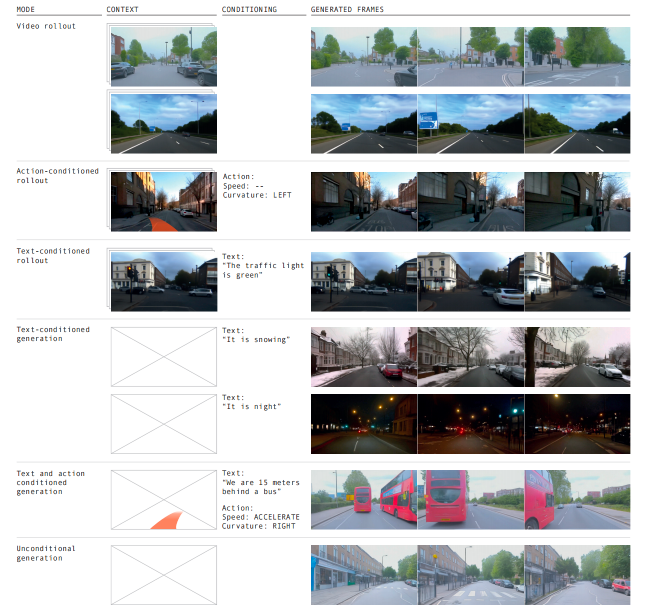Open frame passing red bus on left edge
This screenshot has width=647, height=611.
point(577,500)
